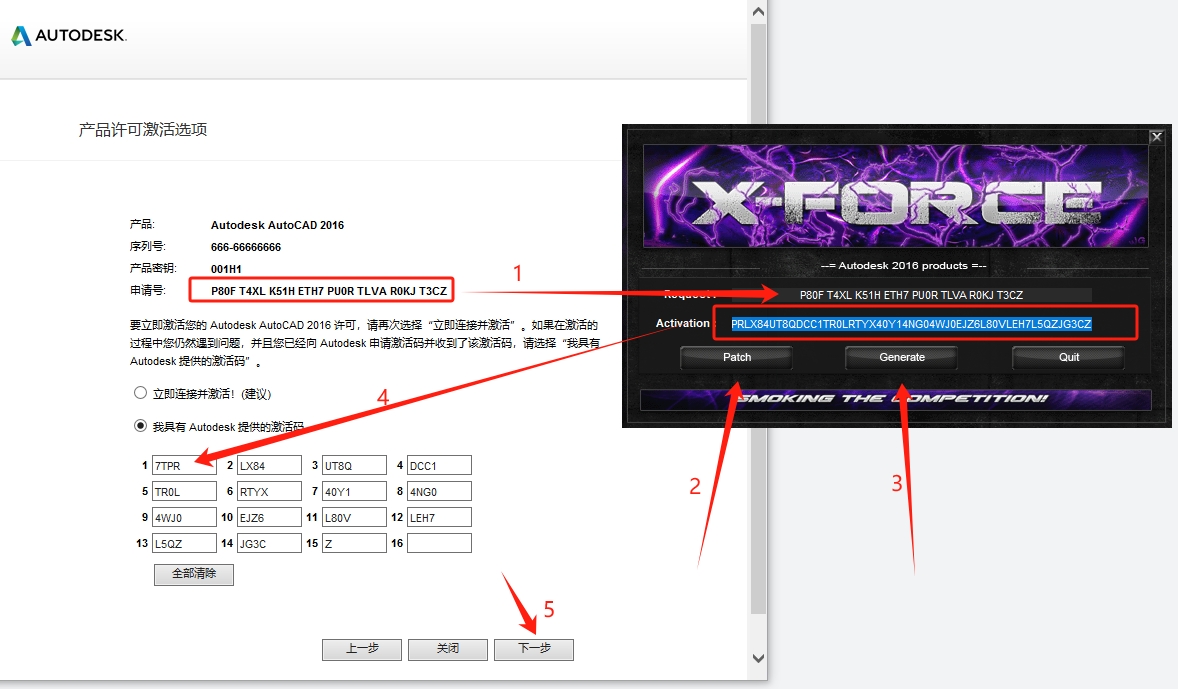Viewport: 1178px width, 689px height.
Task: Click the Autodesk logo
Action: pyautogui.click(x=69, y=36)
